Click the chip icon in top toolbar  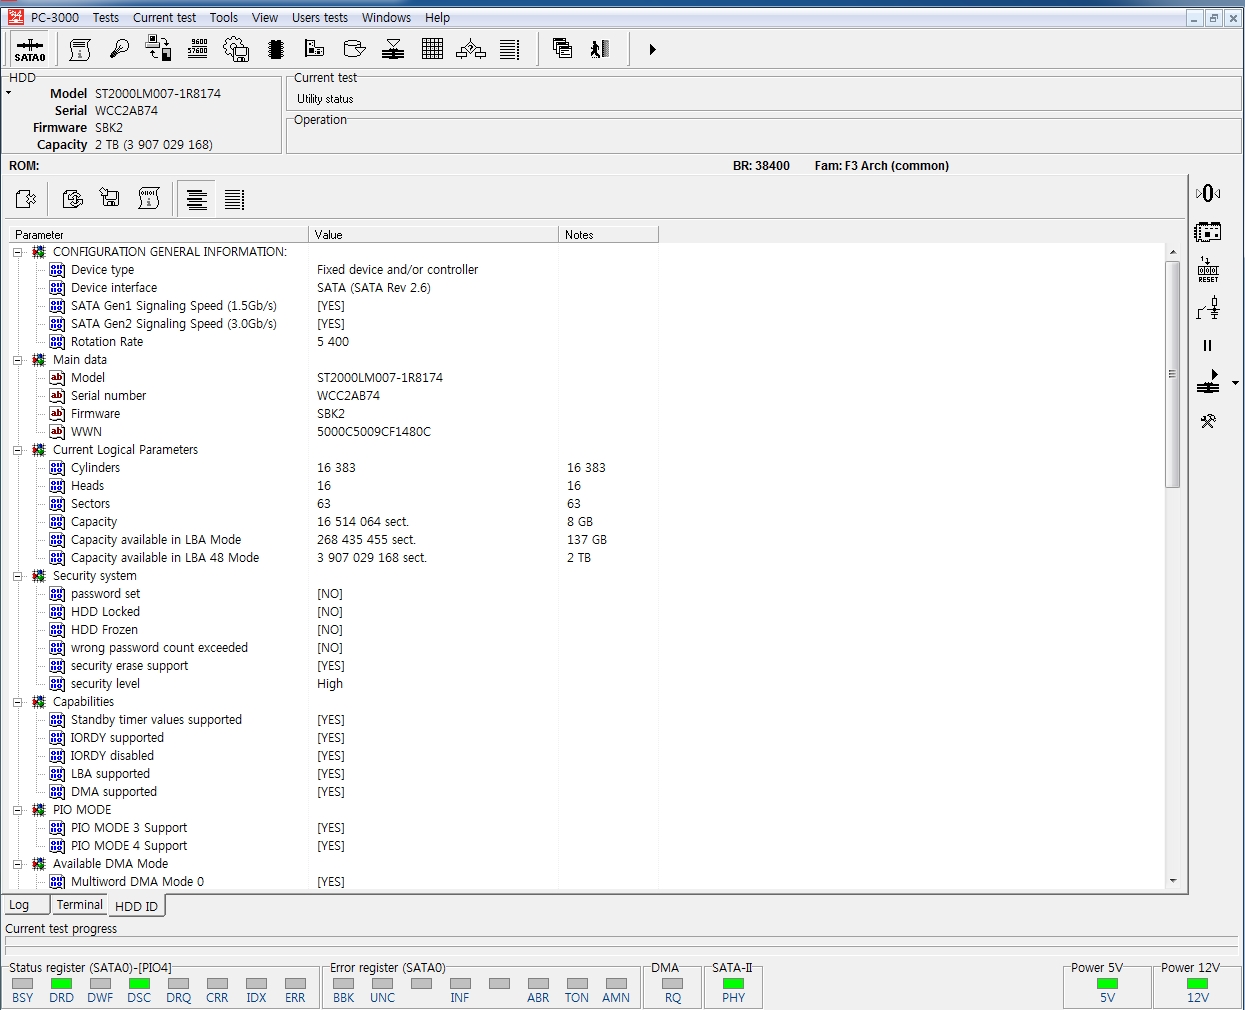[276, 49]
